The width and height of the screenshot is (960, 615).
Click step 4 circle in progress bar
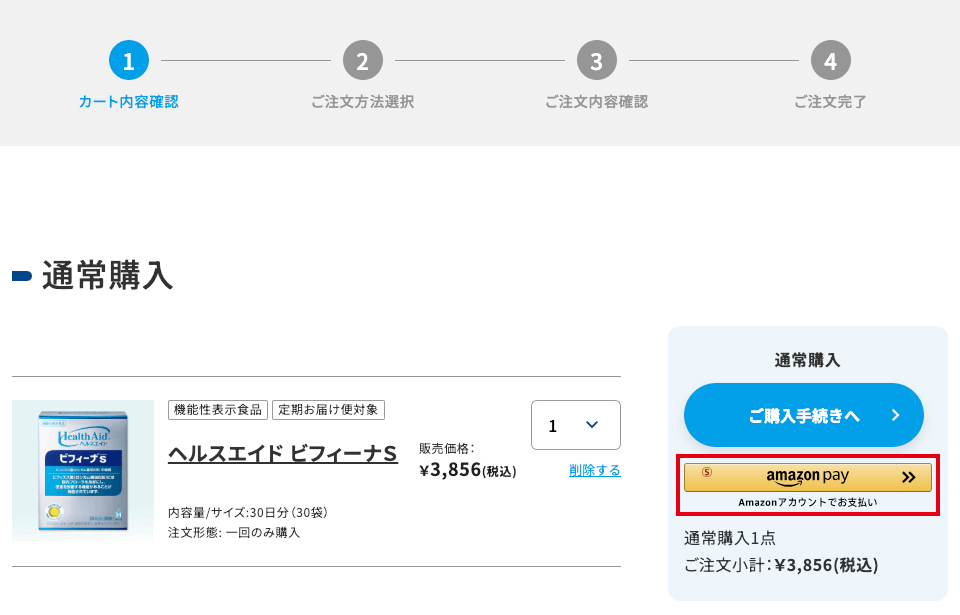830,60
